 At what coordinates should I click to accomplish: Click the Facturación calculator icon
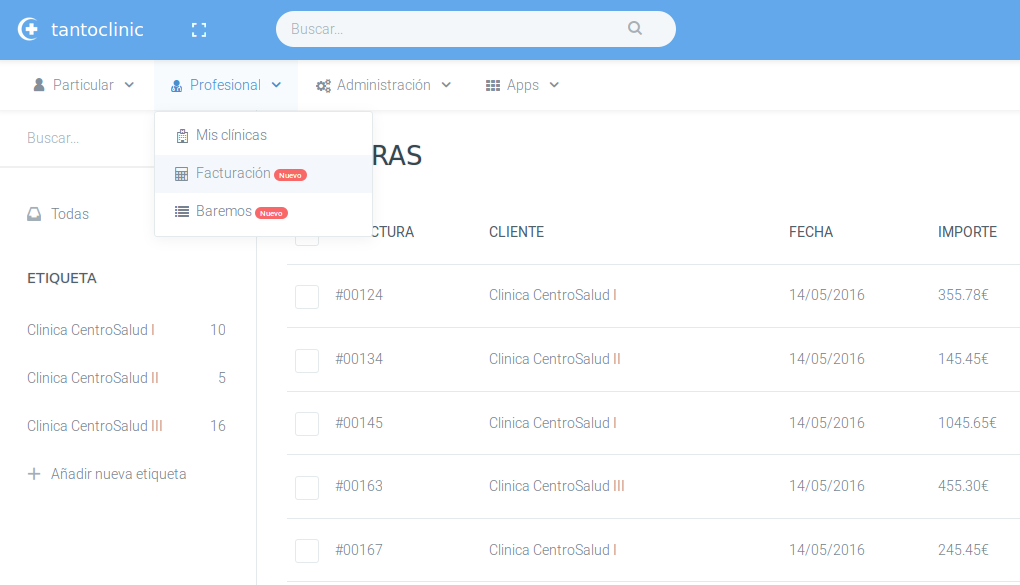pos(181,174)
